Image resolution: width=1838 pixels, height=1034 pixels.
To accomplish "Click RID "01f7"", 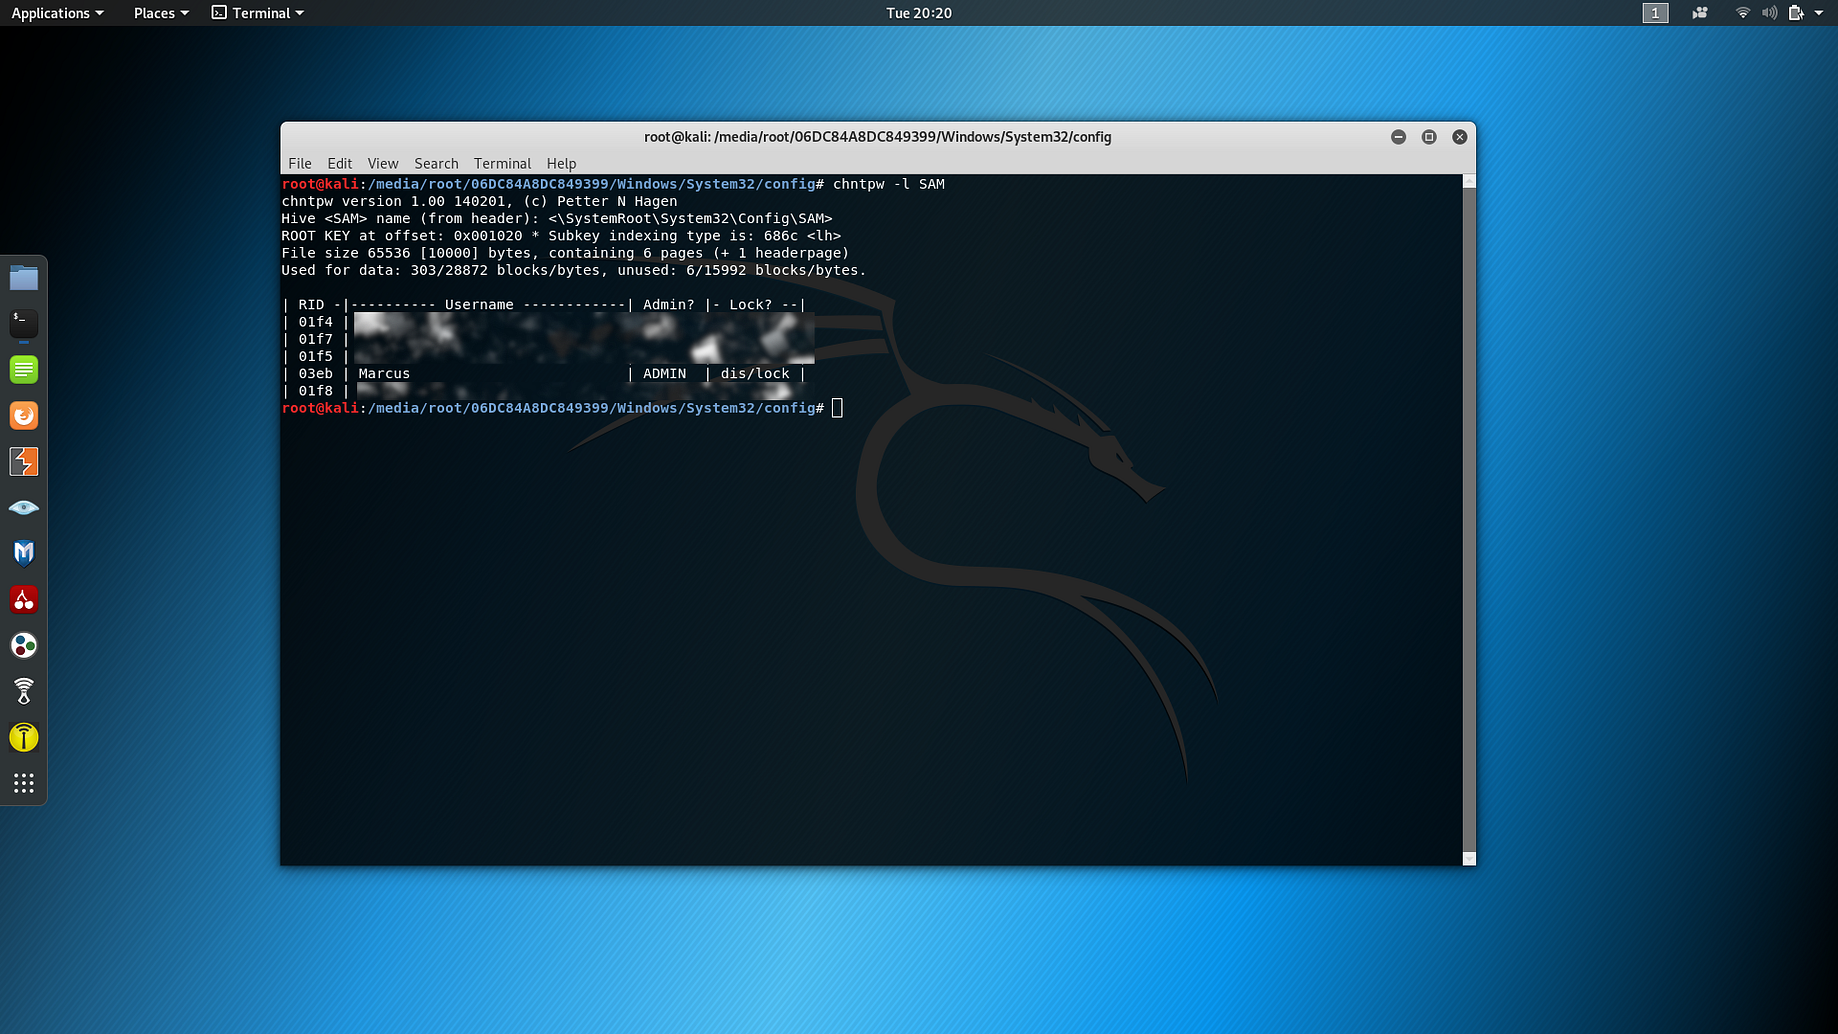I will [x=315, y=339].
